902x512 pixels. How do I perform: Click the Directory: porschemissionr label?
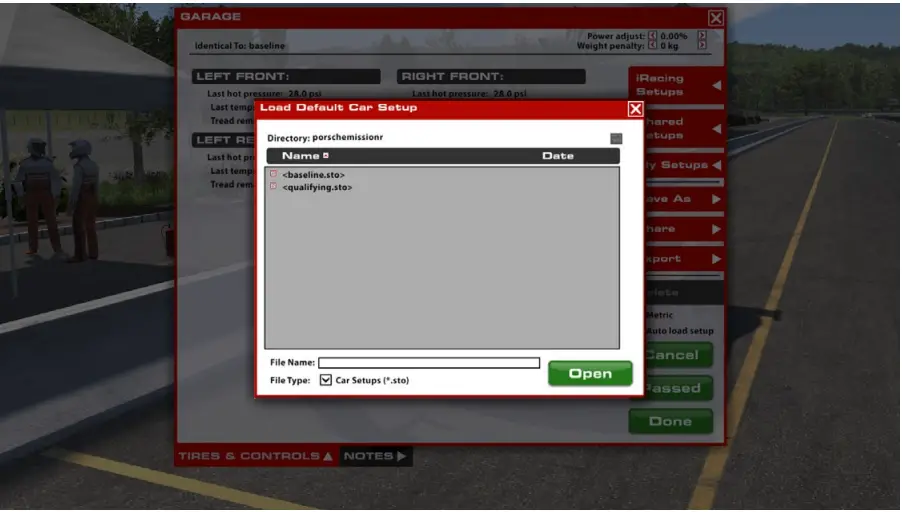325,137
